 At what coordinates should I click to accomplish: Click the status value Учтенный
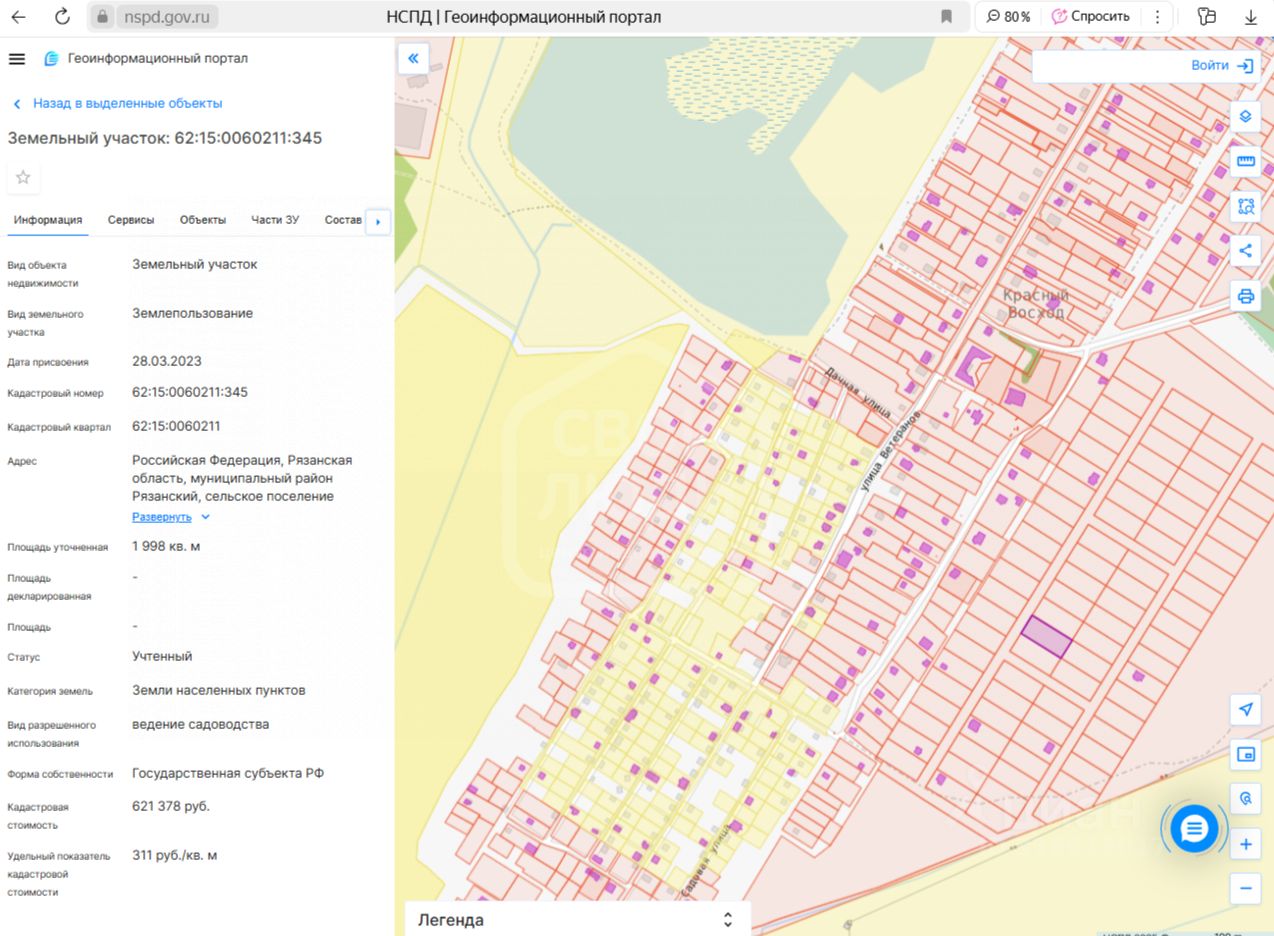click(162, 656)
